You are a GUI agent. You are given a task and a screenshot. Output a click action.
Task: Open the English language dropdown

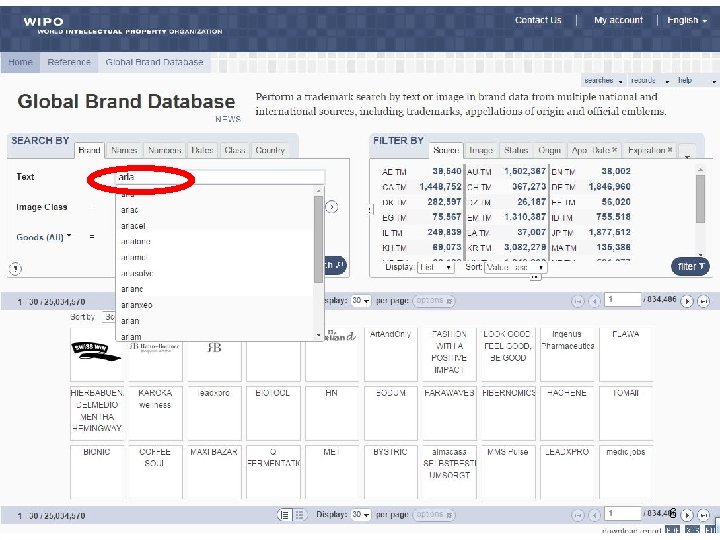[687, 20]
